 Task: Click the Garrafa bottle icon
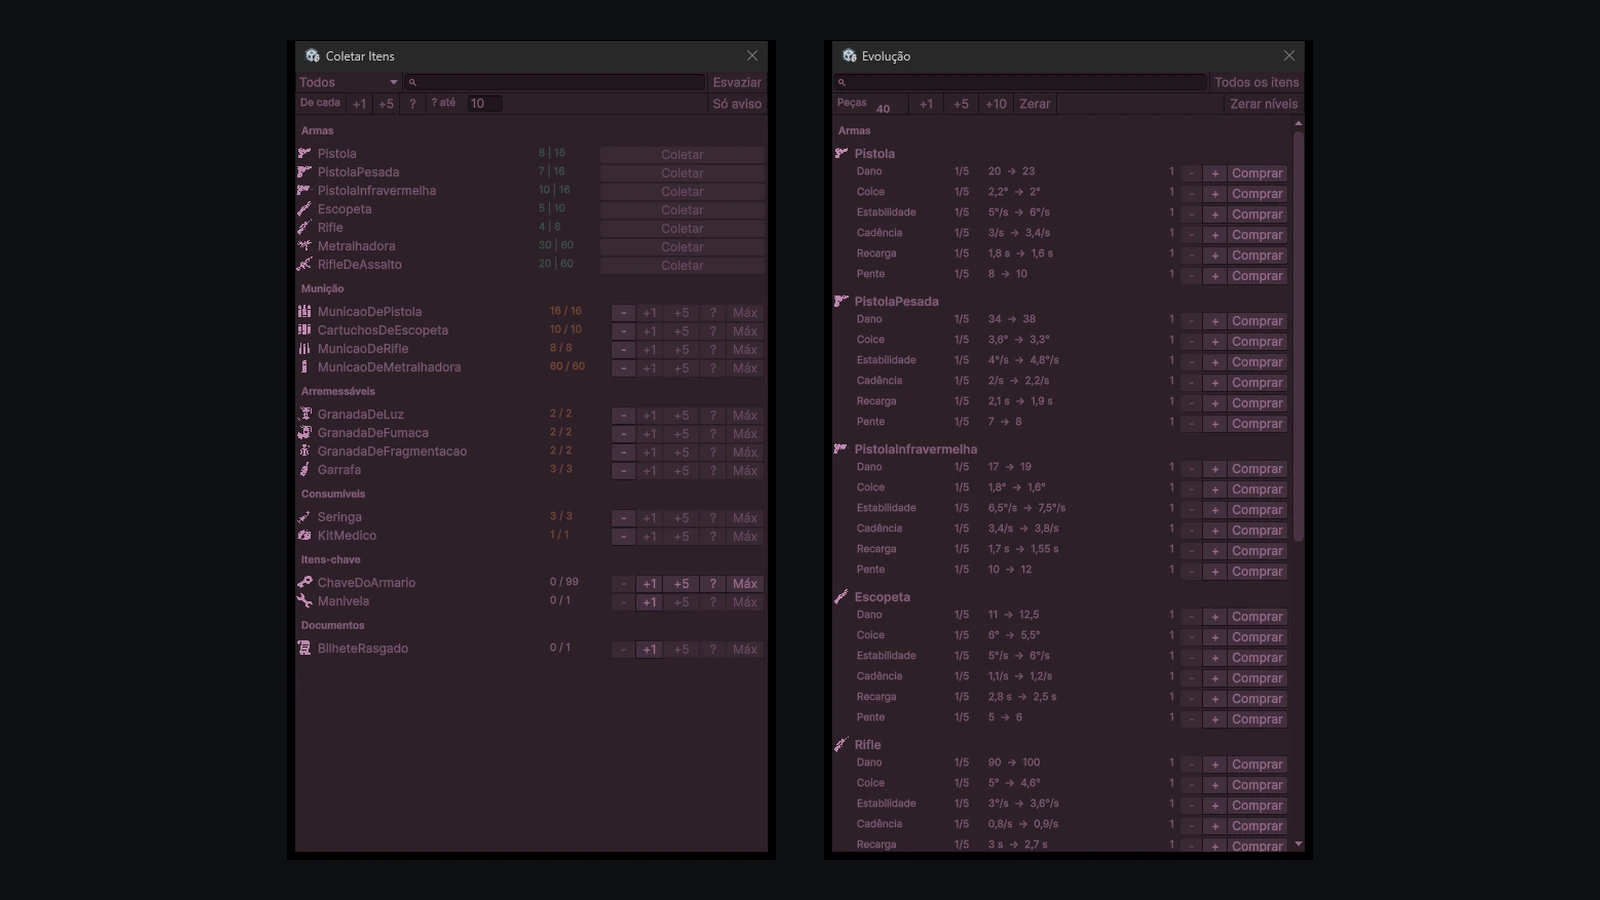304,469
